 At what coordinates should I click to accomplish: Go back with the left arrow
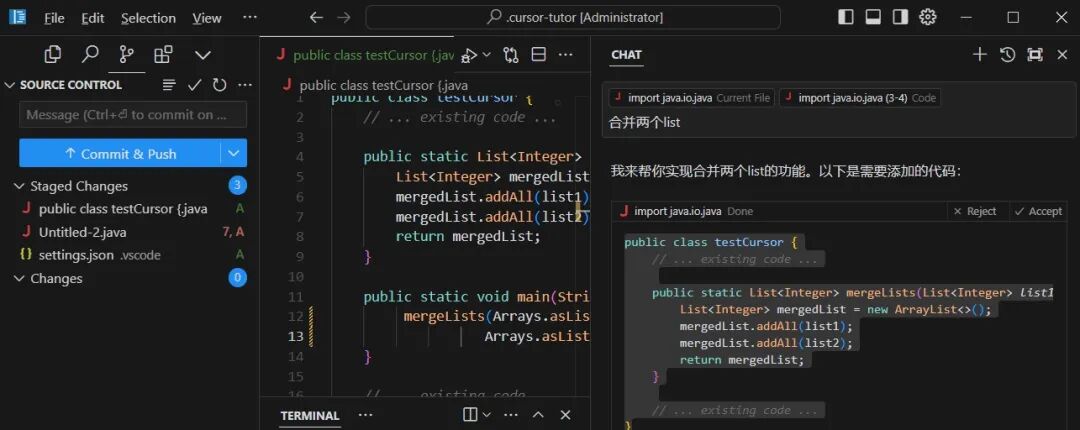(x=316, y=17)
